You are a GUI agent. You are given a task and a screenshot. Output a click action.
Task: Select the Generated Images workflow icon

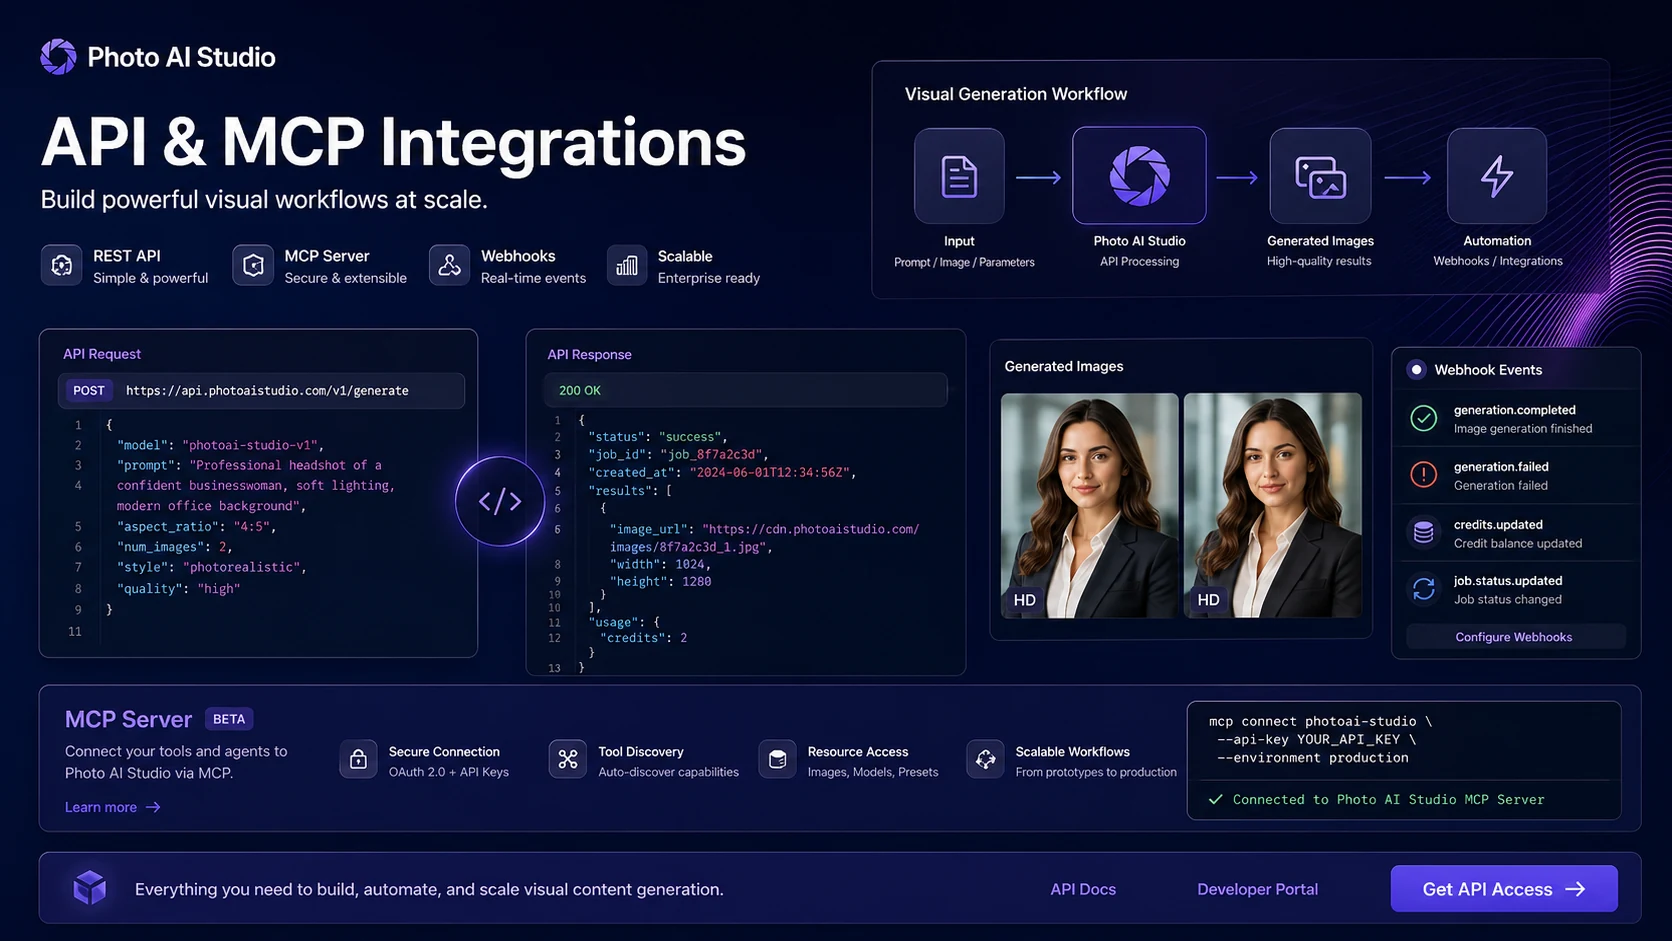(x=1320, y=176)
